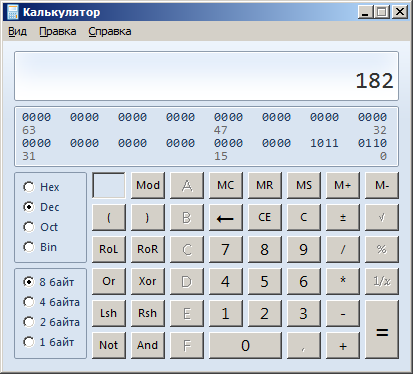
Task: Click the Xor button
Action: [x=148, y=281]
